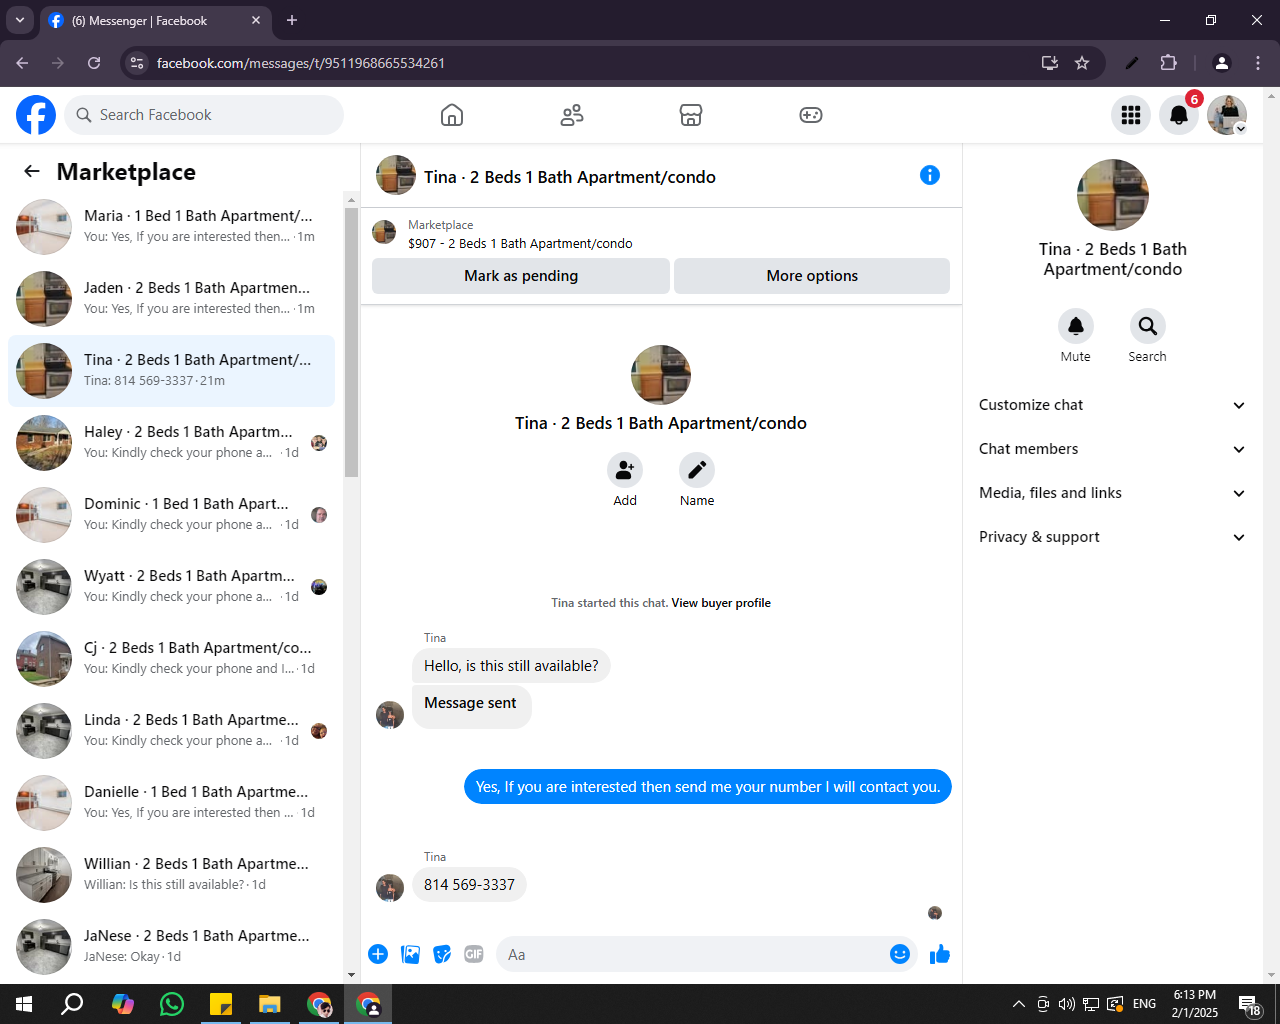The width and height of the screenshot is (1280, 1024).
Task: Open Maria 1 Bed 1 Bath conversation
Action: 171,227
